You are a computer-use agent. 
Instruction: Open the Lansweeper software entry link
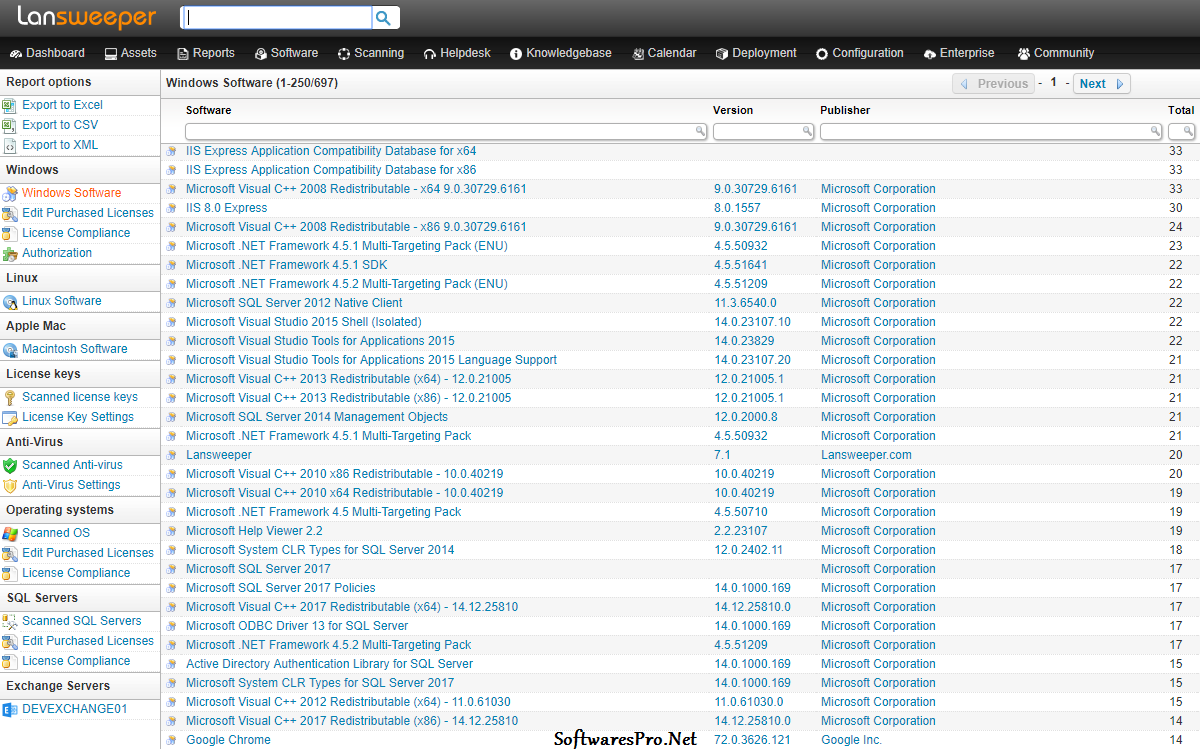pos(218,455)
